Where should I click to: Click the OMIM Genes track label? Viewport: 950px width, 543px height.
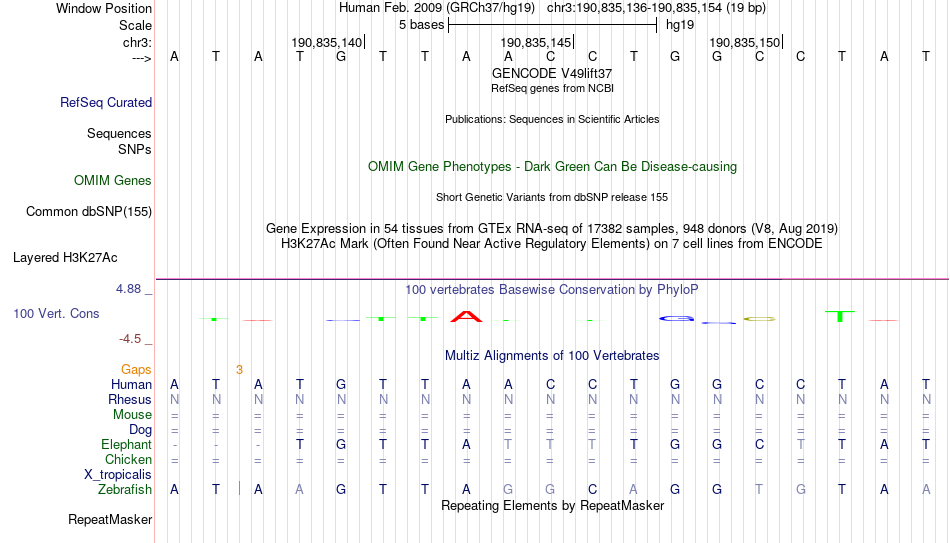tap(113, 181)
